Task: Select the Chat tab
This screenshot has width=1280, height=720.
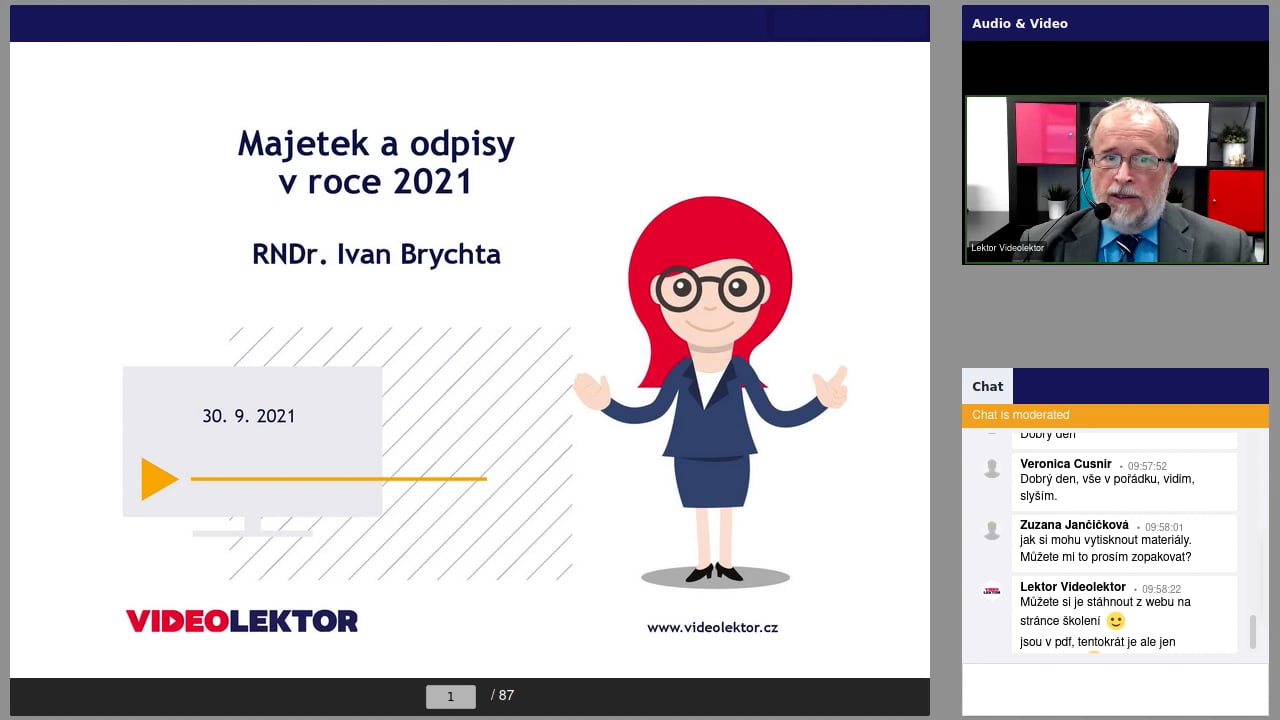Action: [987, 386]
